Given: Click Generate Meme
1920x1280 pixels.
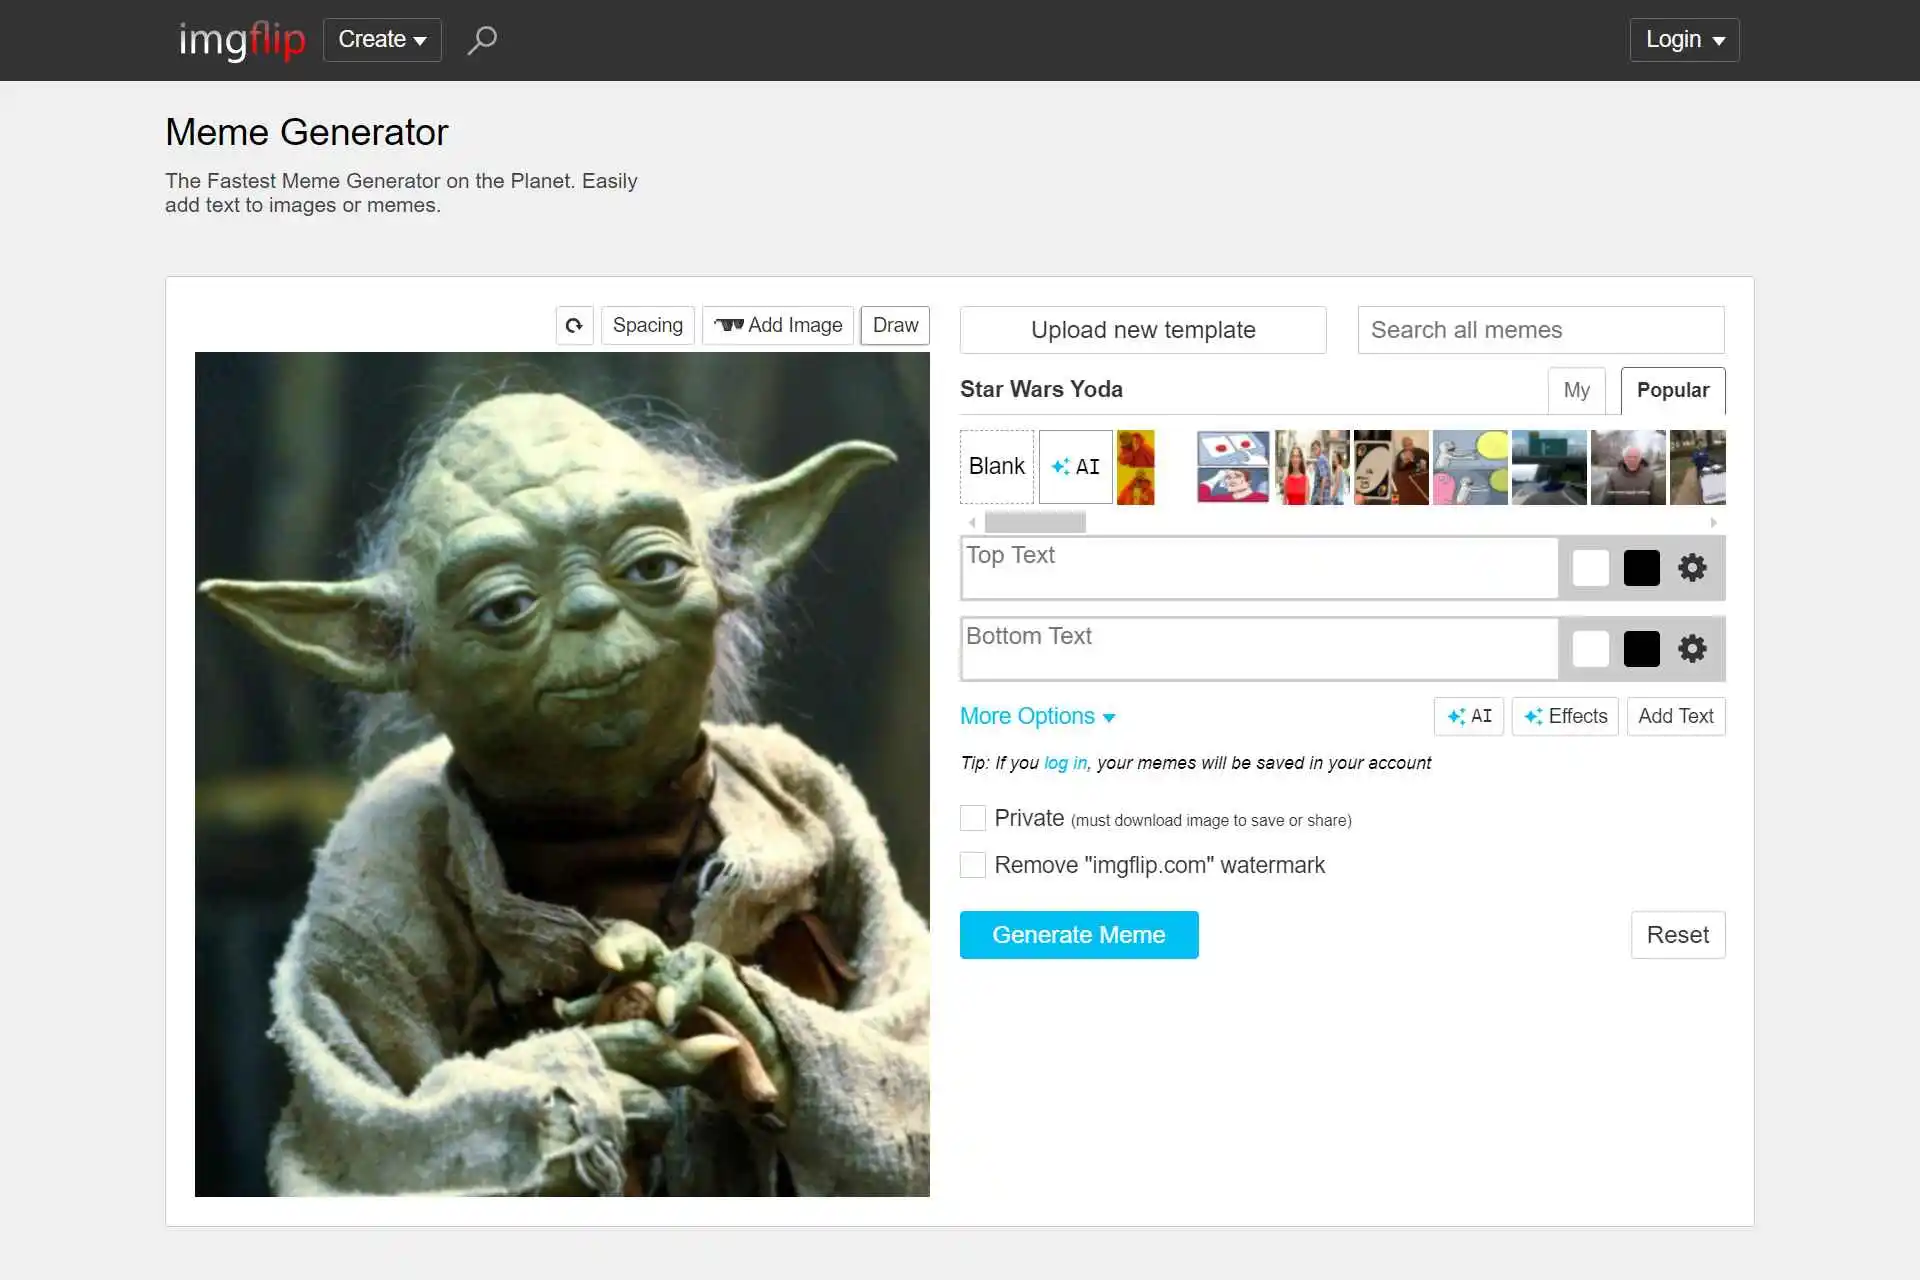Looking at the screenshot, I should click(x=1078, y=934).
